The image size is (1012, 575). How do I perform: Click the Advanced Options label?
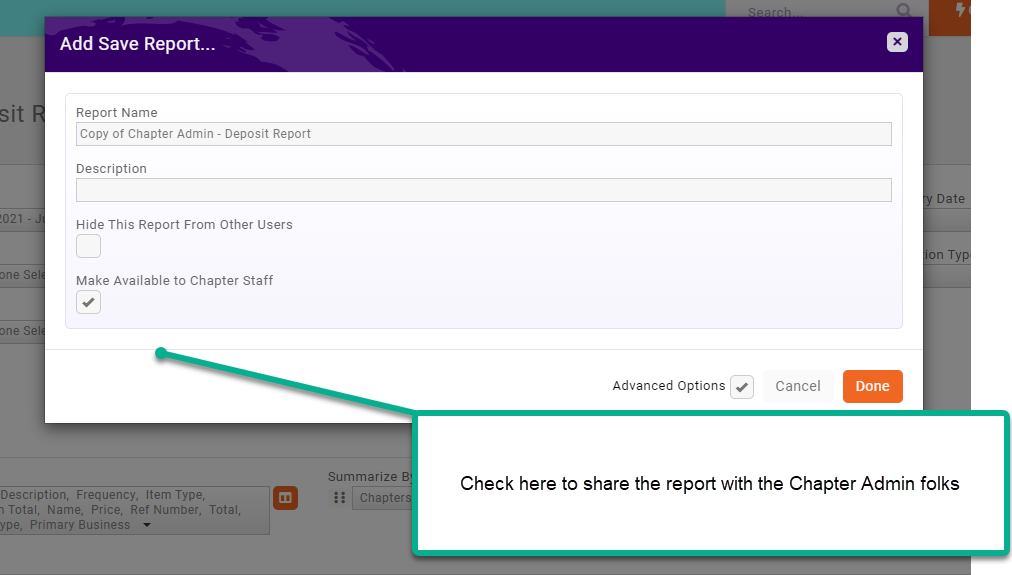668,386
